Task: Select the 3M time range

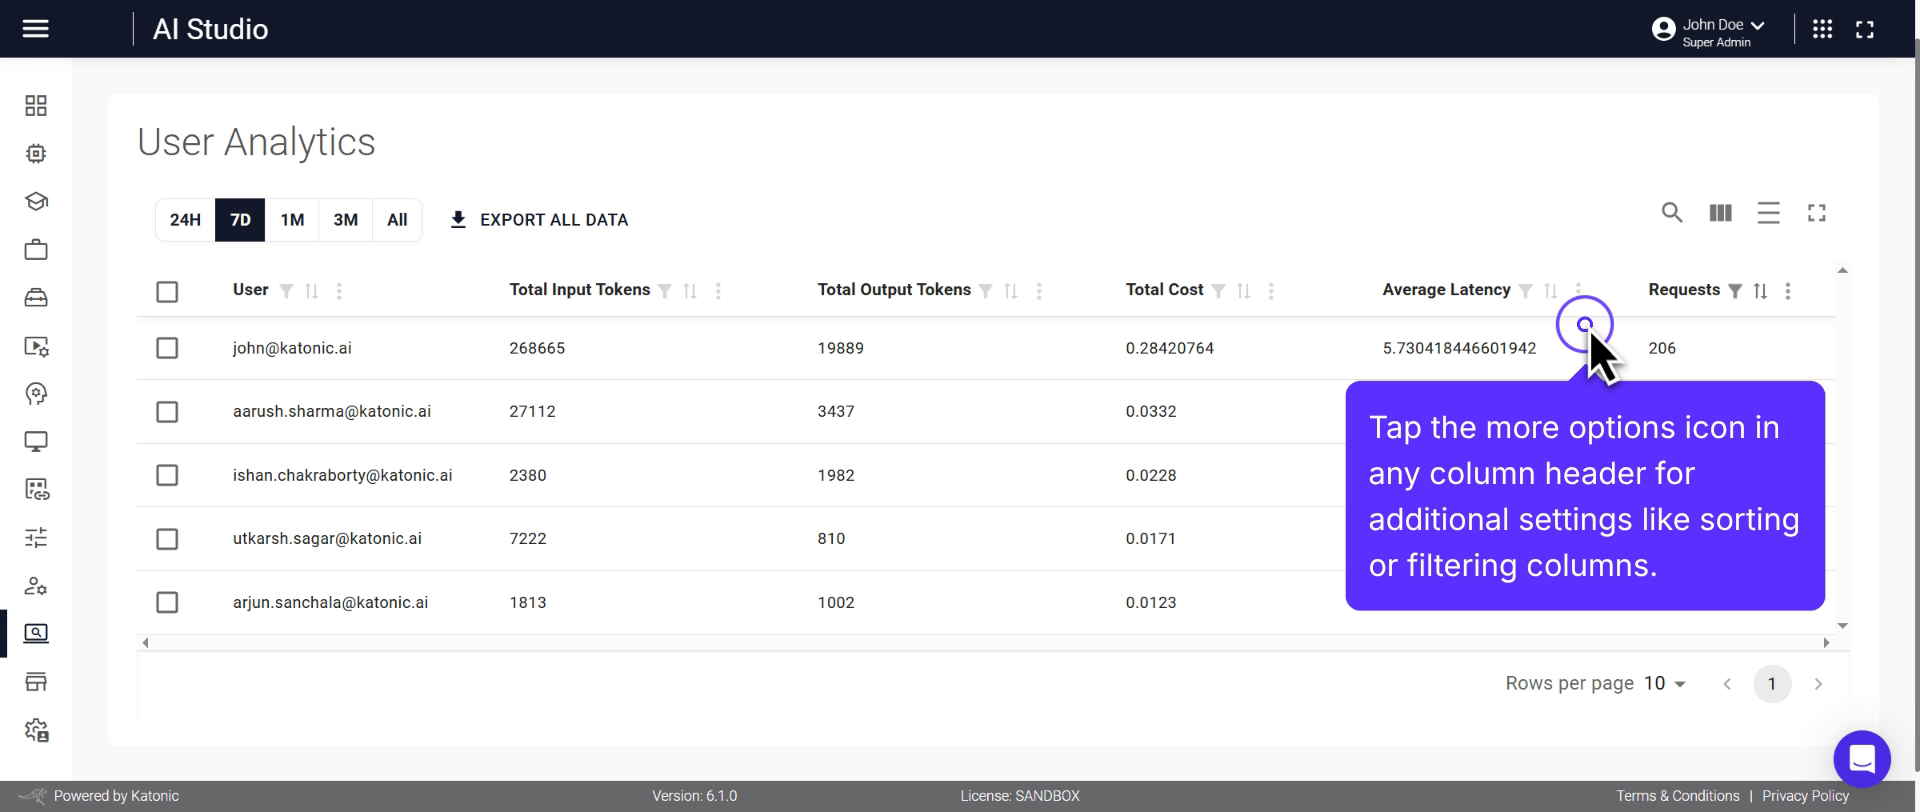Action: pyautogui.click(x=346, y=220)
